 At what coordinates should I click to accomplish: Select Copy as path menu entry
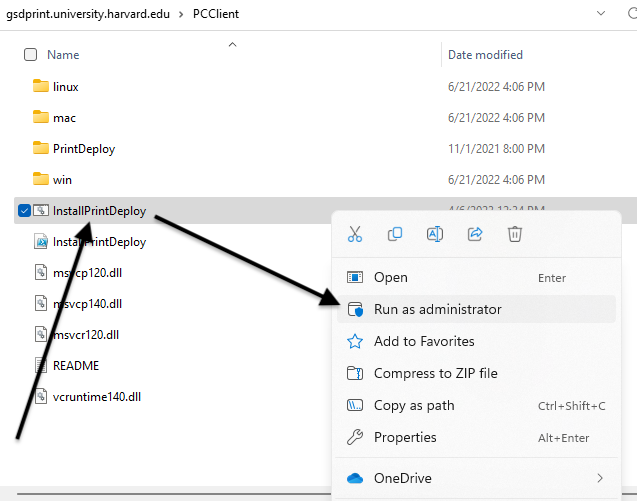click(413, 405)
